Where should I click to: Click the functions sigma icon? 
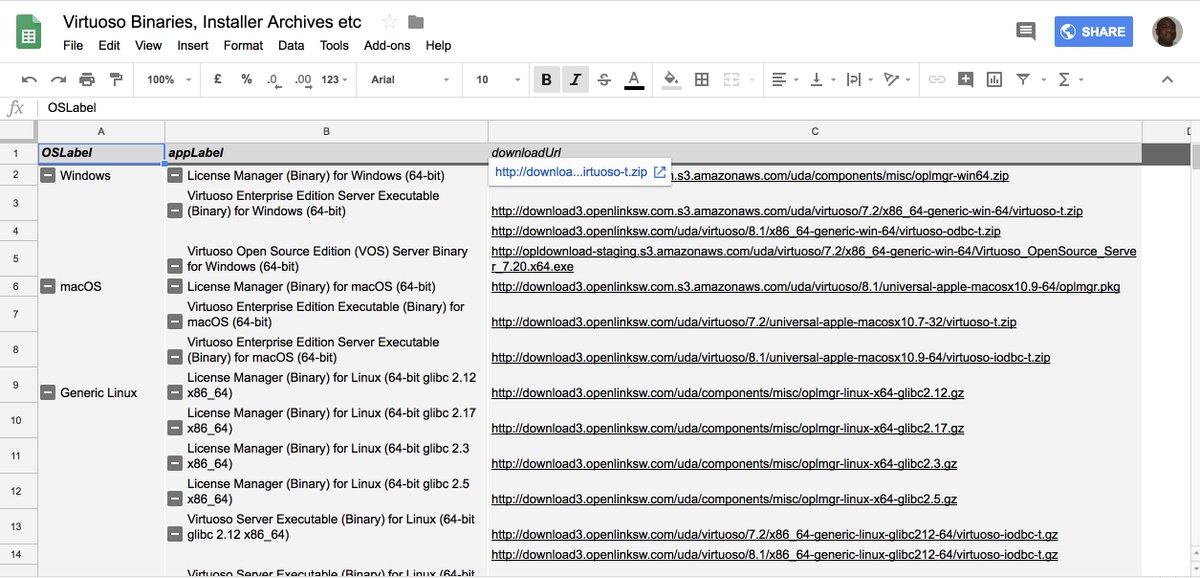(x=1064, y=80)
